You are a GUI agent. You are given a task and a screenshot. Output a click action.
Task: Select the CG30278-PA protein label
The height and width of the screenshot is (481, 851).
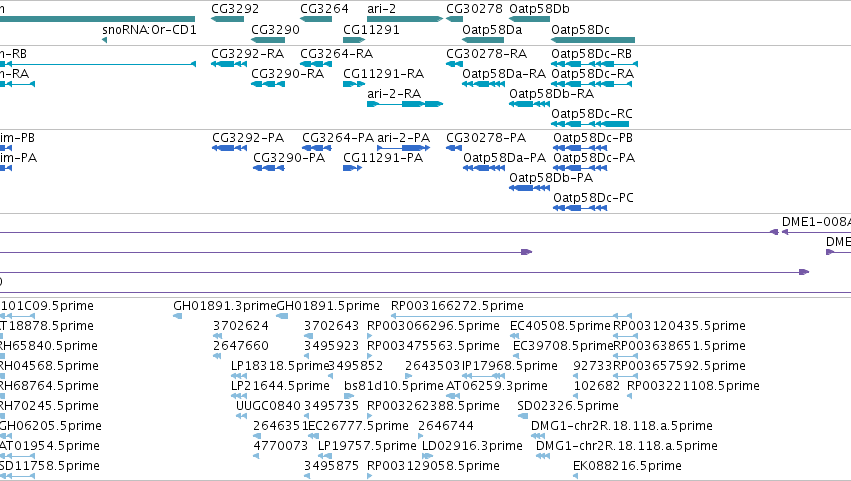click(486, 138)
